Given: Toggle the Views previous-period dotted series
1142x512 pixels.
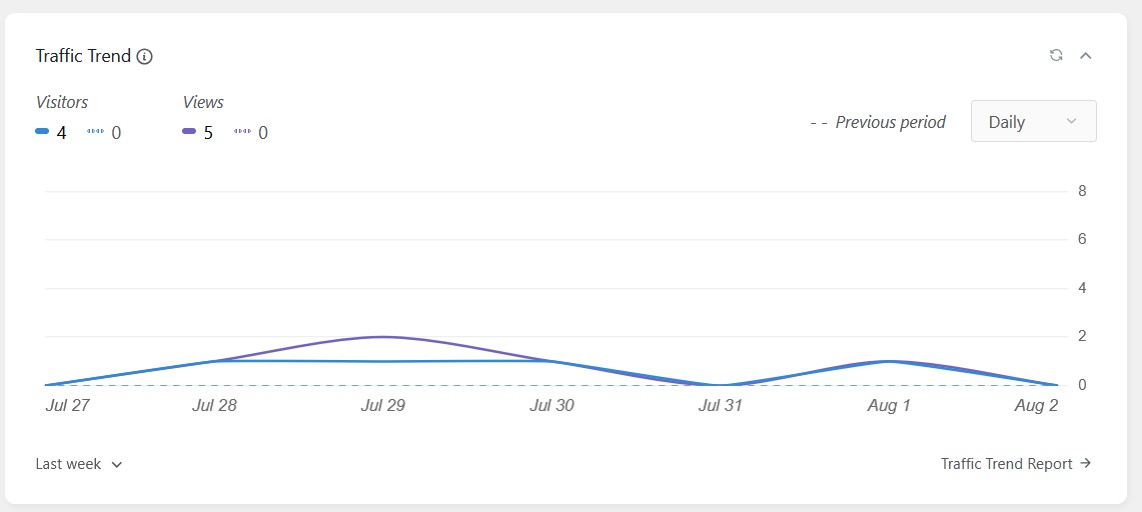Looking at the screenshot, I should pos(251,133).
